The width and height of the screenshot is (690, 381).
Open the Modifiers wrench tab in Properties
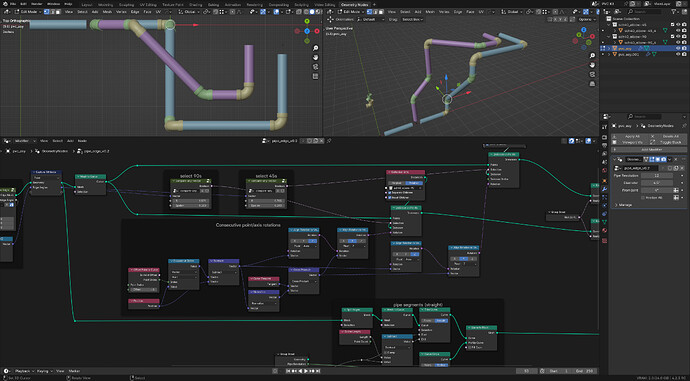coord(605,189)
